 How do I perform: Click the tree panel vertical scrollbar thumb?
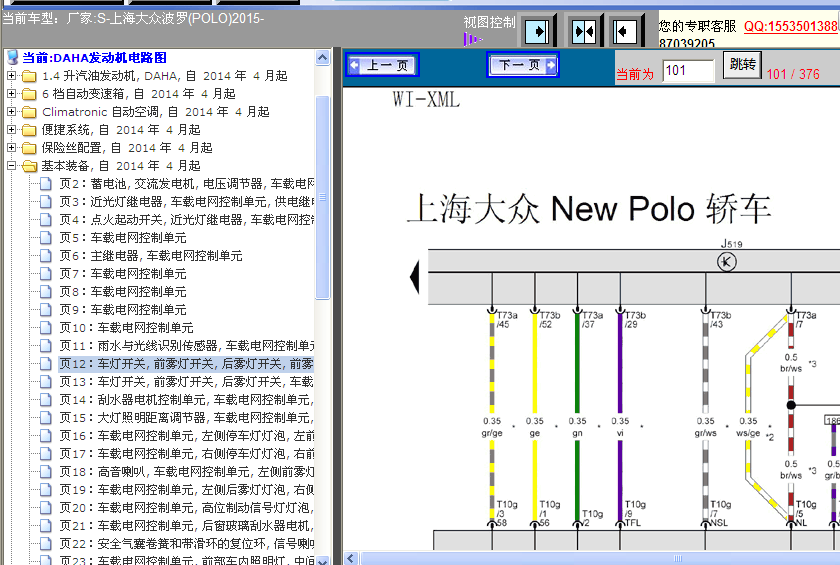[322, 197]
